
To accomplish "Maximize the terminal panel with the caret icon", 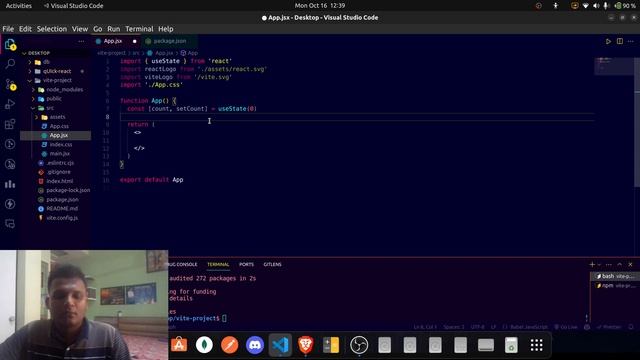I will 620,264.
